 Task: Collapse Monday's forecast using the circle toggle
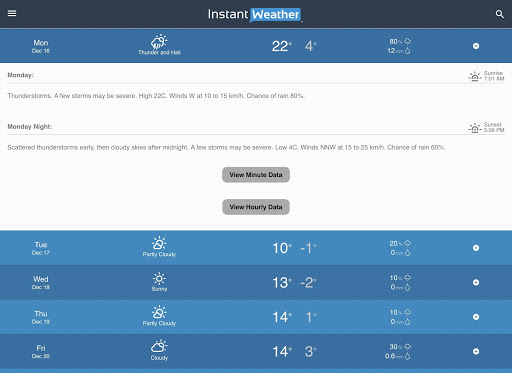click(476, 46)
